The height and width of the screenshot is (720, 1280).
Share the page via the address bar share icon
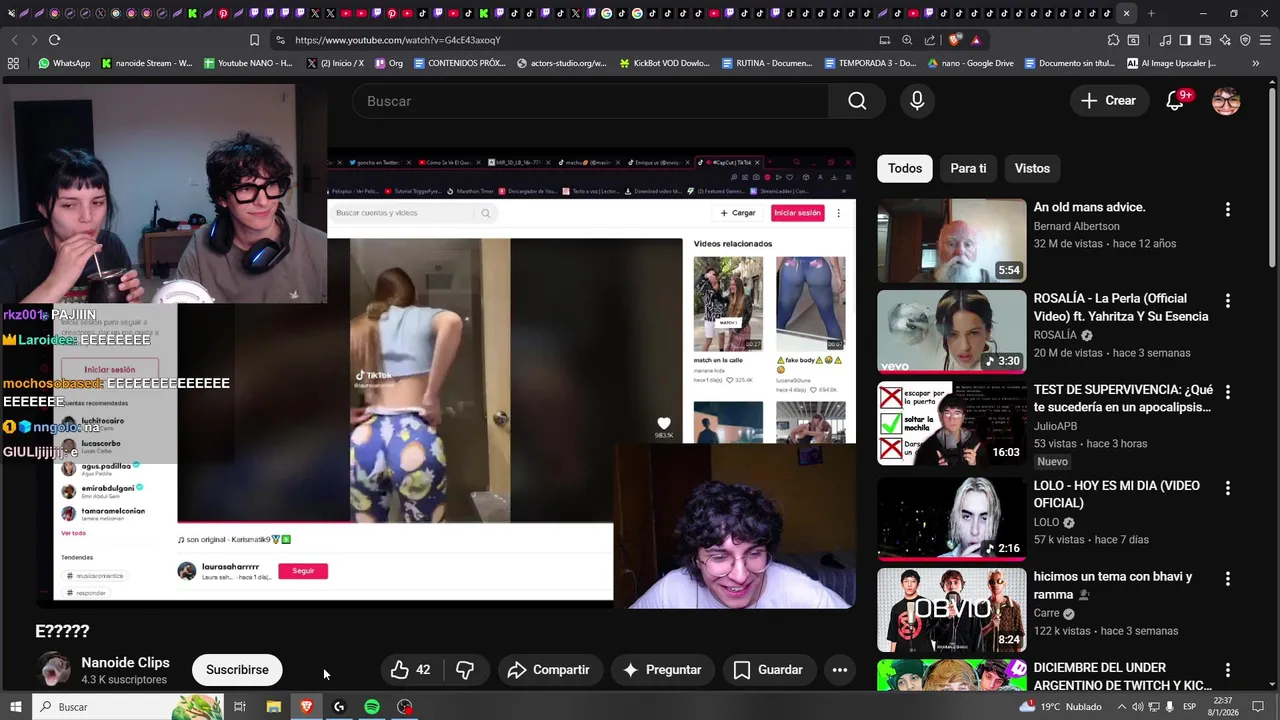(930, 40)
